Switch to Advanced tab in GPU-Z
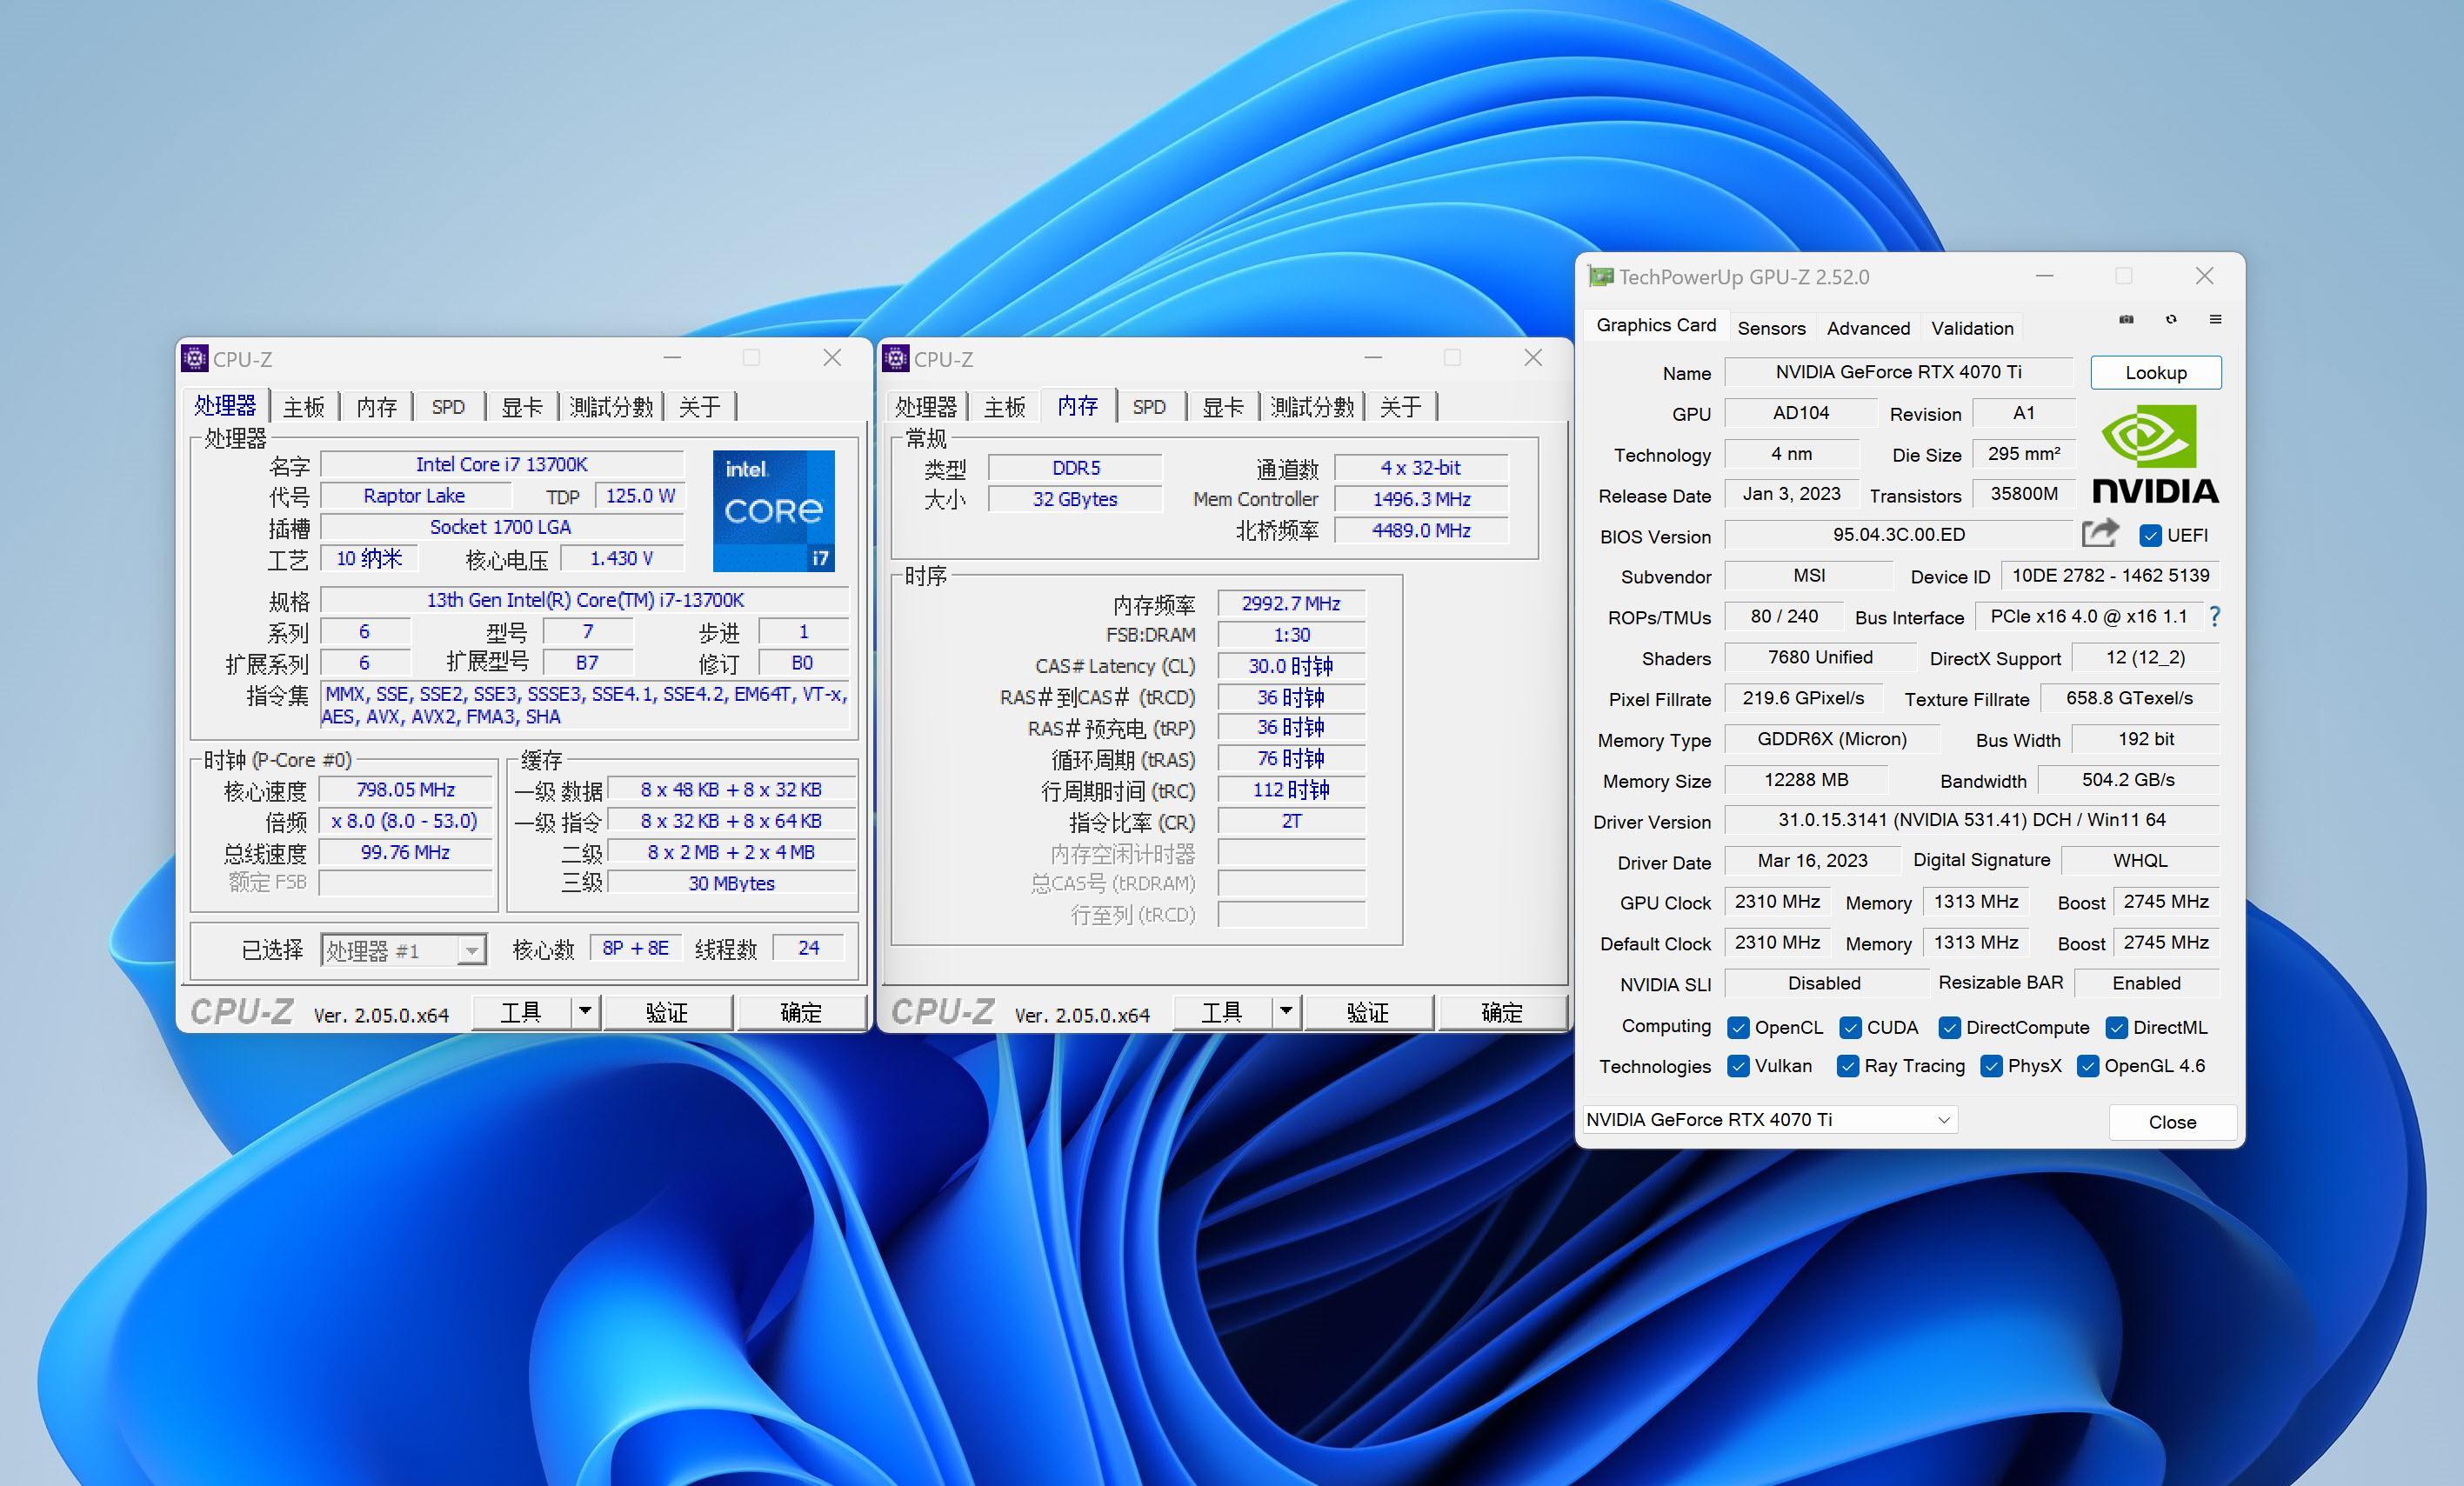 click(1868, 328)
